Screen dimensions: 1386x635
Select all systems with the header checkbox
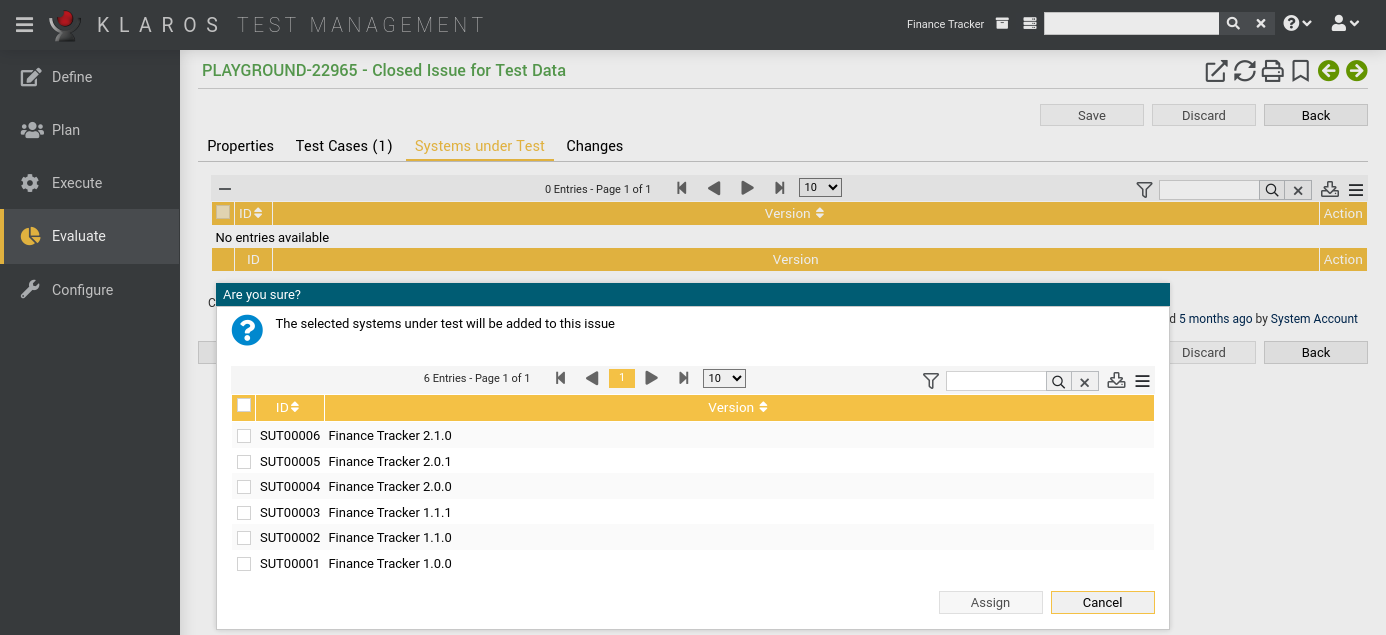point(244,406)
